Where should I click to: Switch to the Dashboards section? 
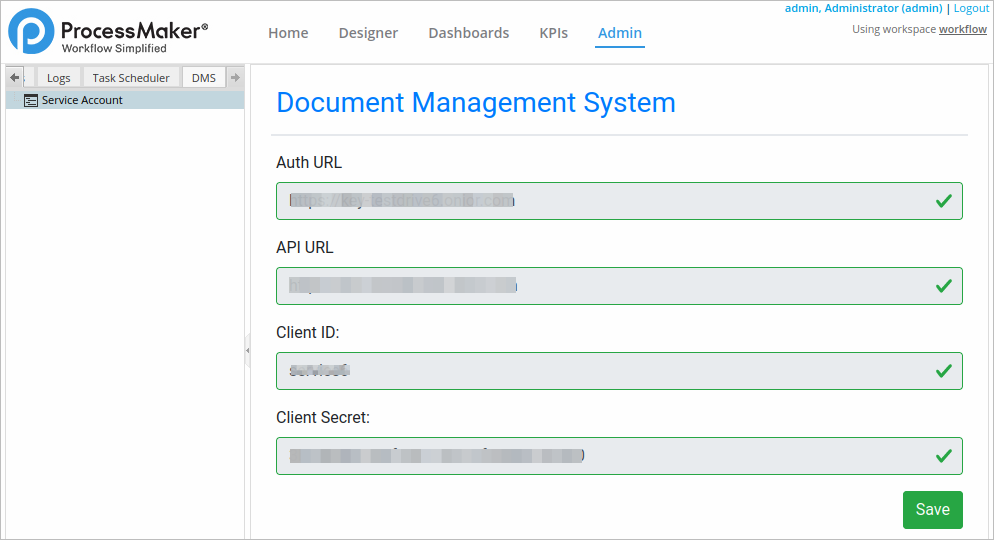(x=468, y=33)
